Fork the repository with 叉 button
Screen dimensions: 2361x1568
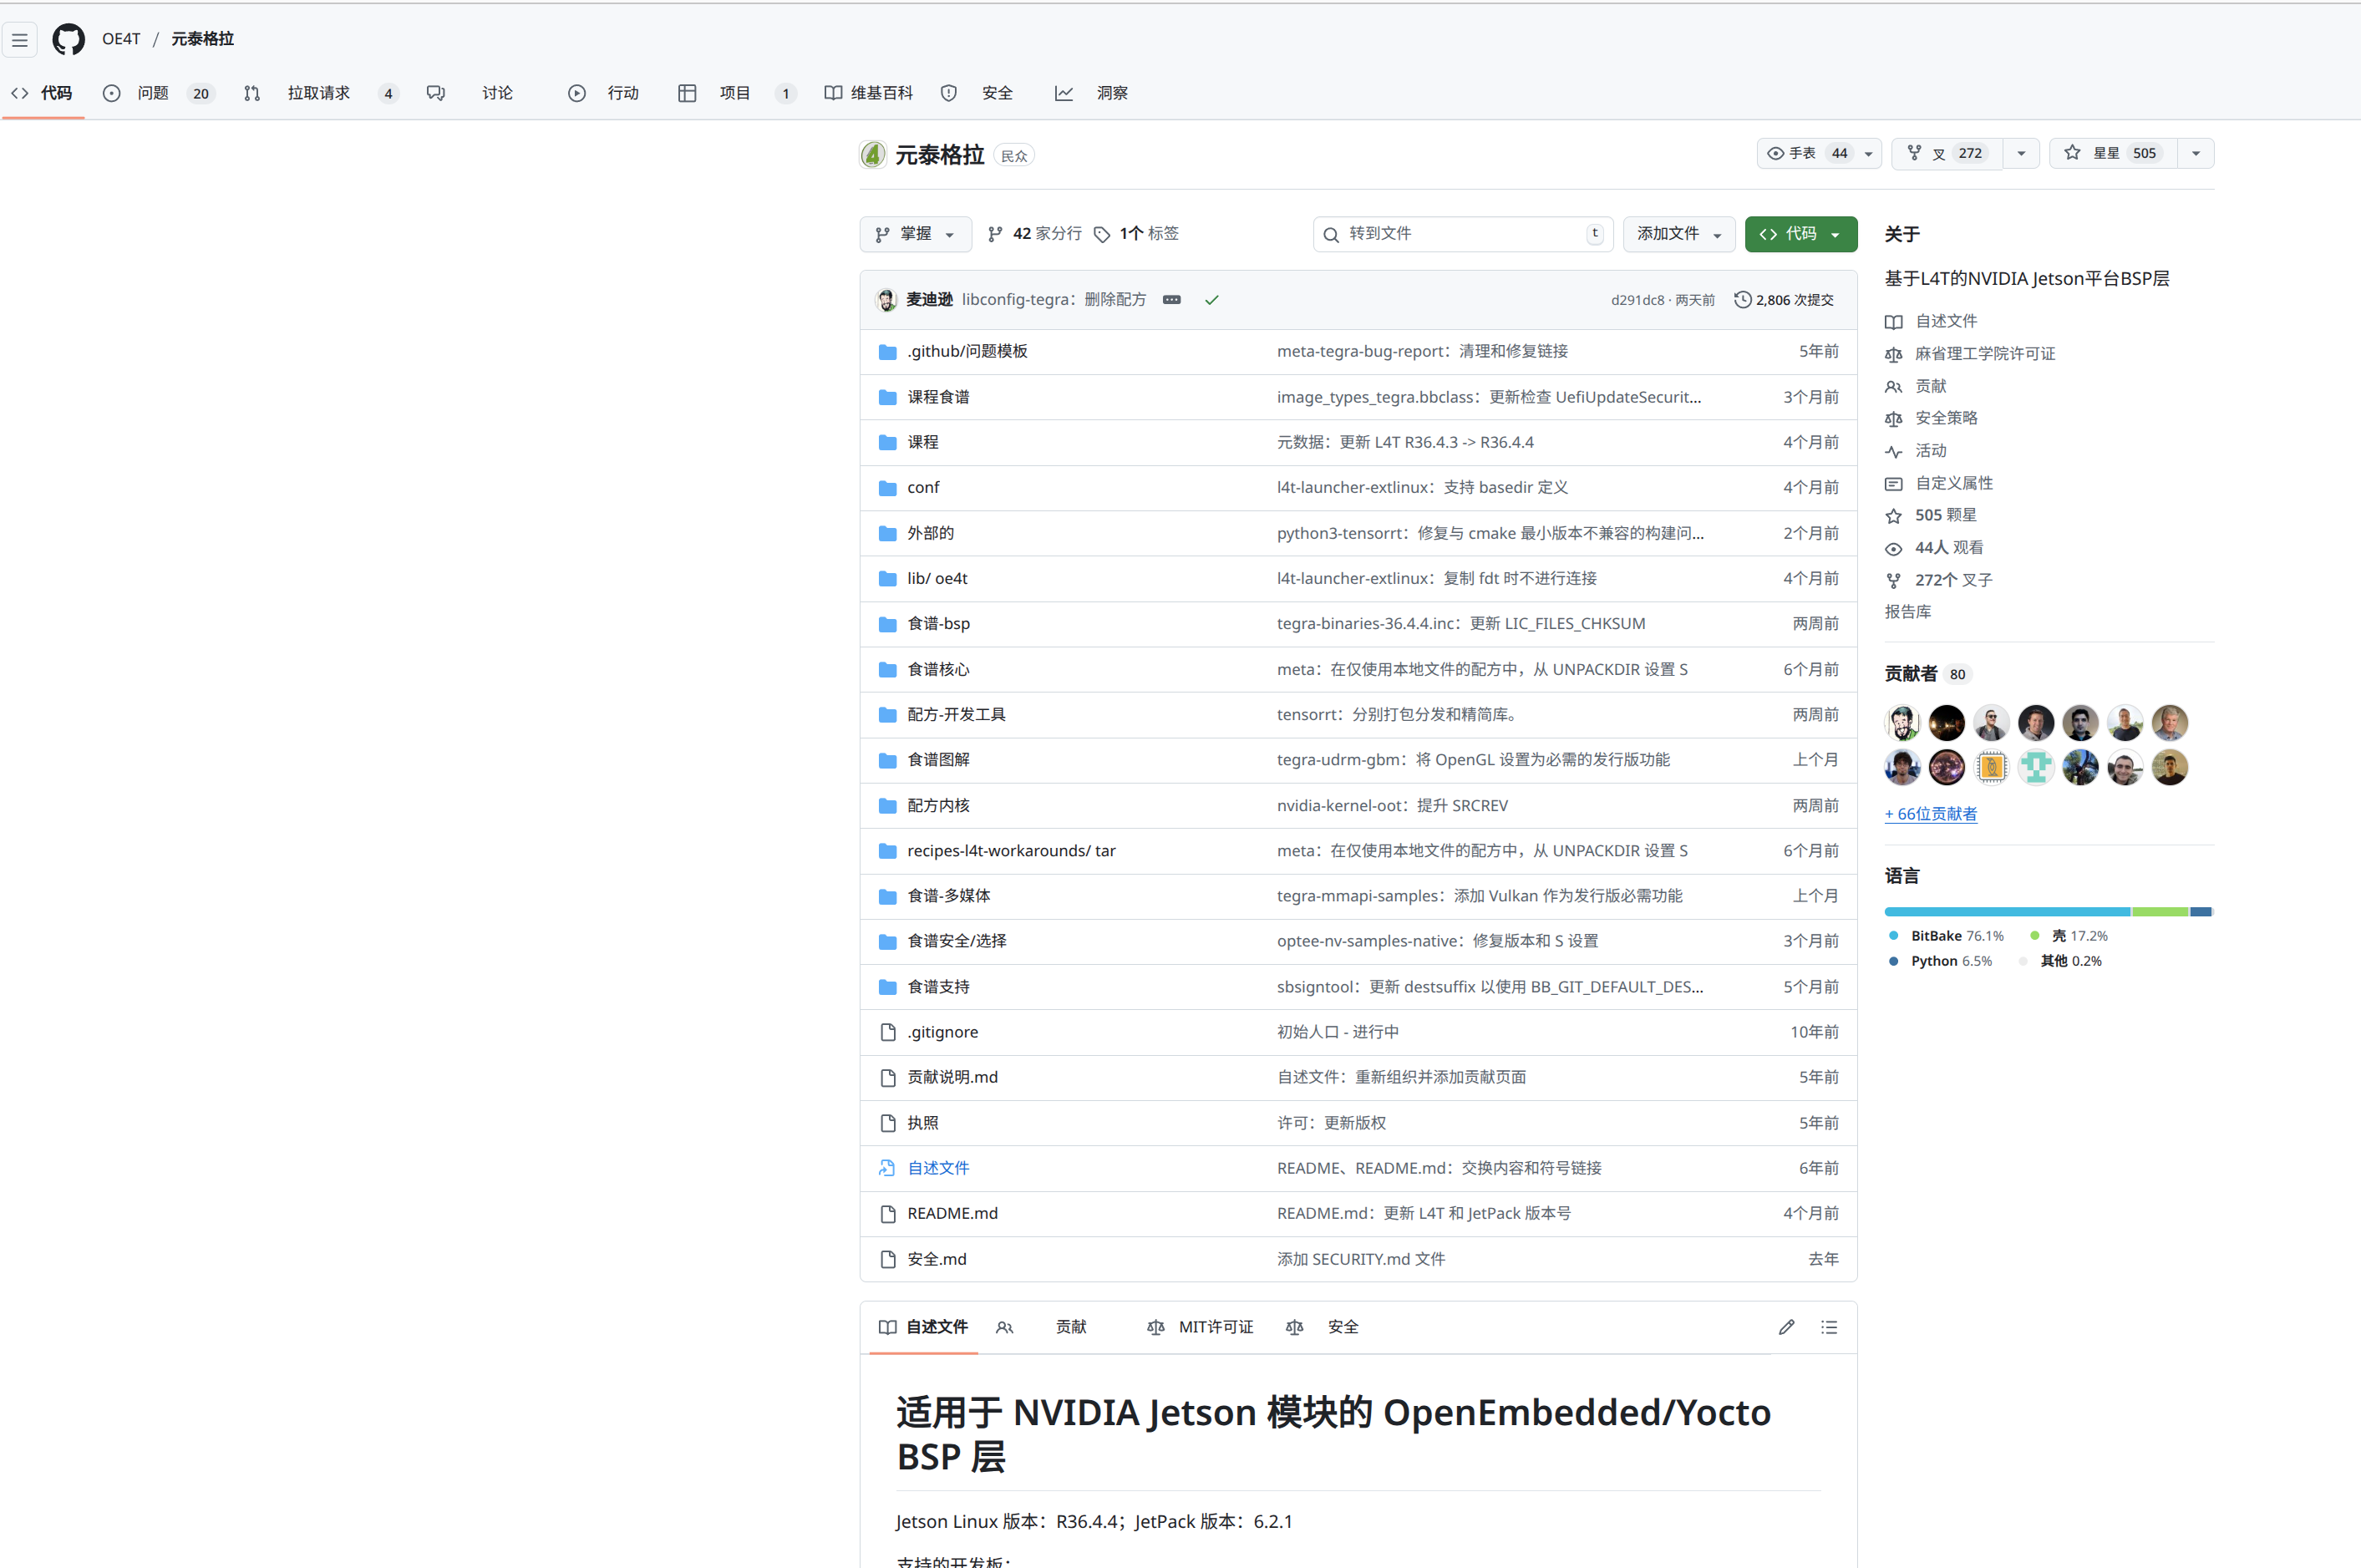[x=1946, y=153]
